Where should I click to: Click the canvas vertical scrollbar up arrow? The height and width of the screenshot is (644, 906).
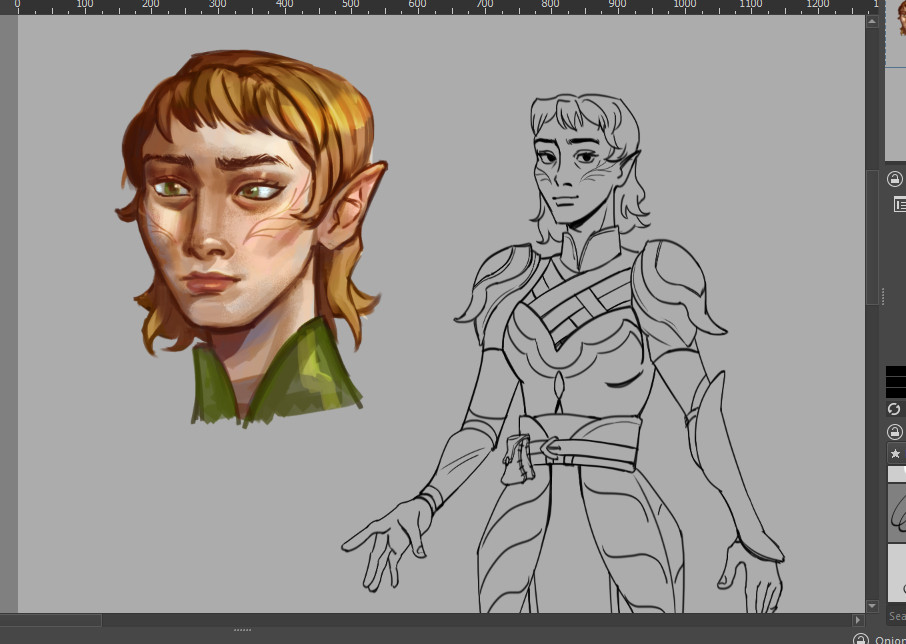(872, 21)
